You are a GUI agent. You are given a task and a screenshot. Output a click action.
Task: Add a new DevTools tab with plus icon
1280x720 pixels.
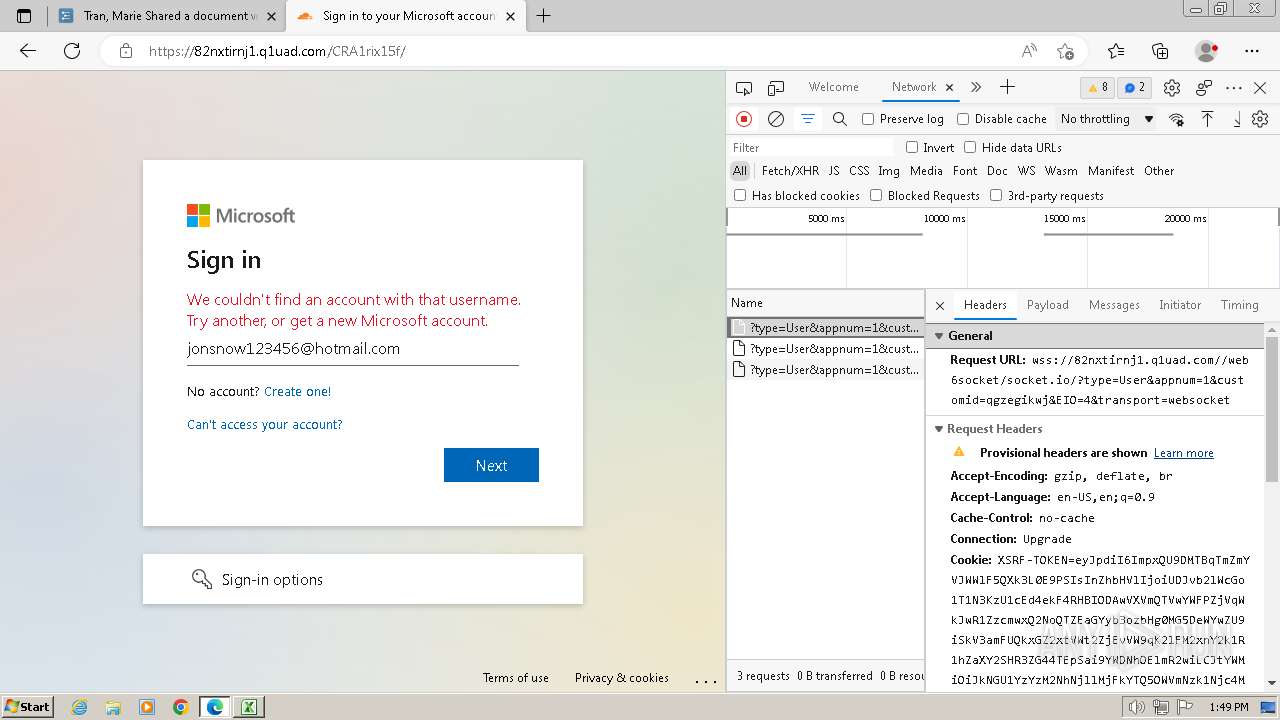pos(1007,87)
